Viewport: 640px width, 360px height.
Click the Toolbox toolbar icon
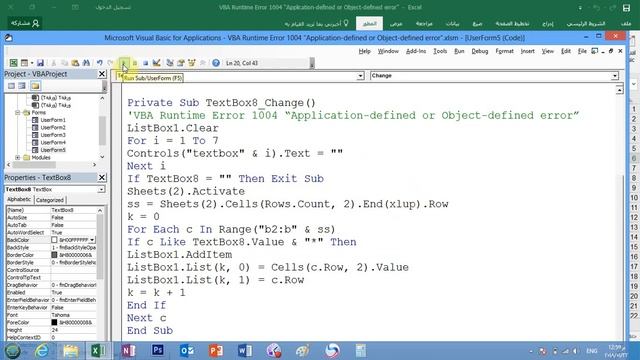point(202,63)
